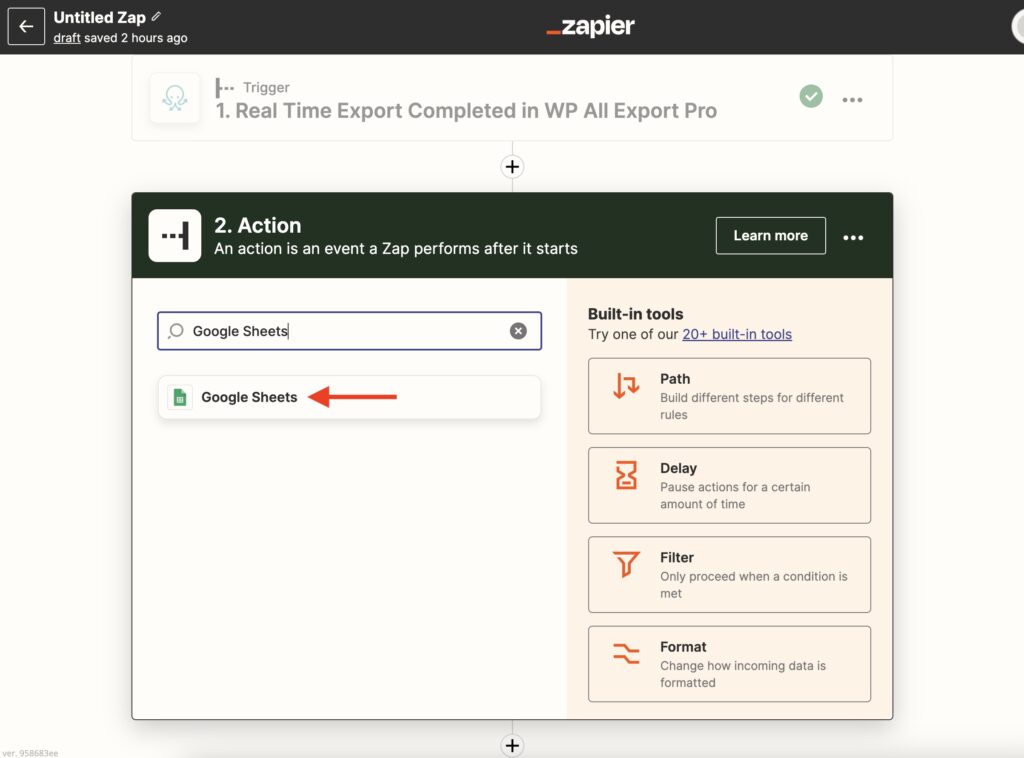1024x758 pixels.
Task: Click the plus between trigger and action
Action: coord(512,166)
